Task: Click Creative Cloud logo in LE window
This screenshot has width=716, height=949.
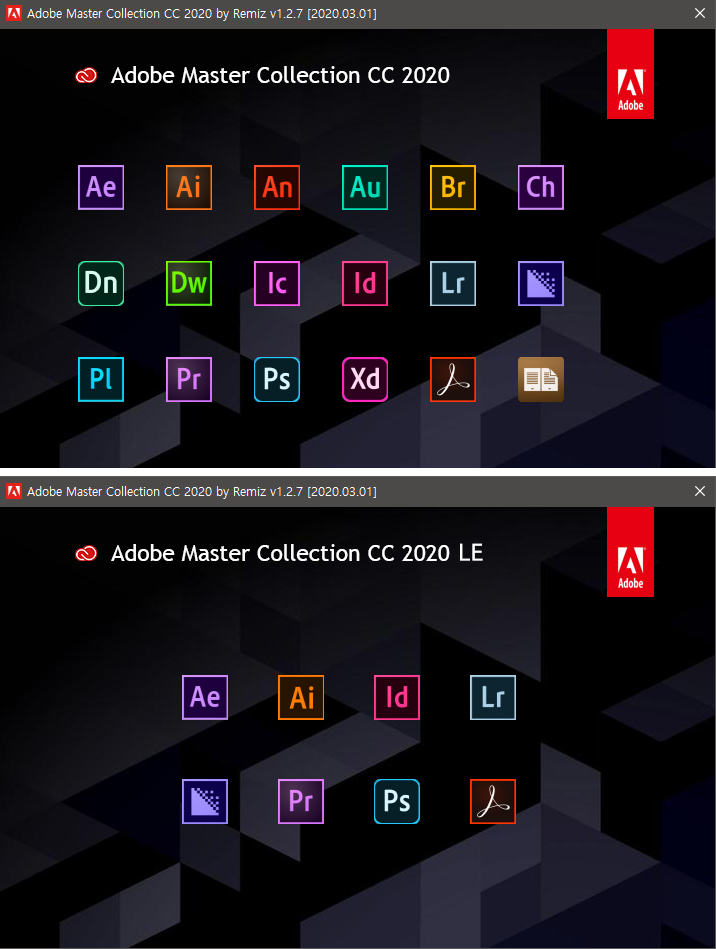Action: [x=86, y=554]
